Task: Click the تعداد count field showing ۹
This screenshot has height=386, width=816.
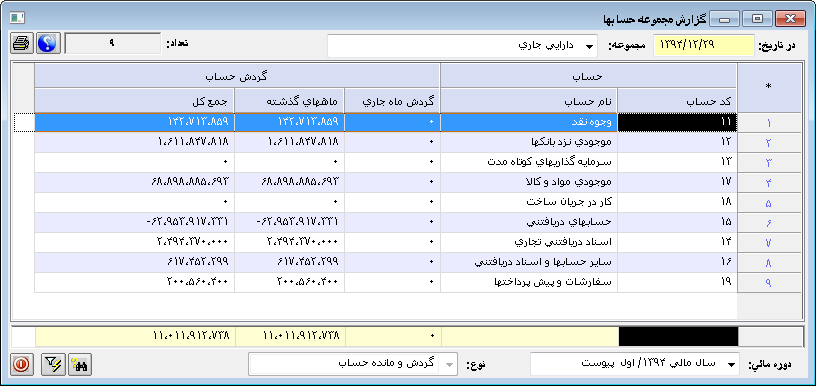Action: [x=112, y=43]
